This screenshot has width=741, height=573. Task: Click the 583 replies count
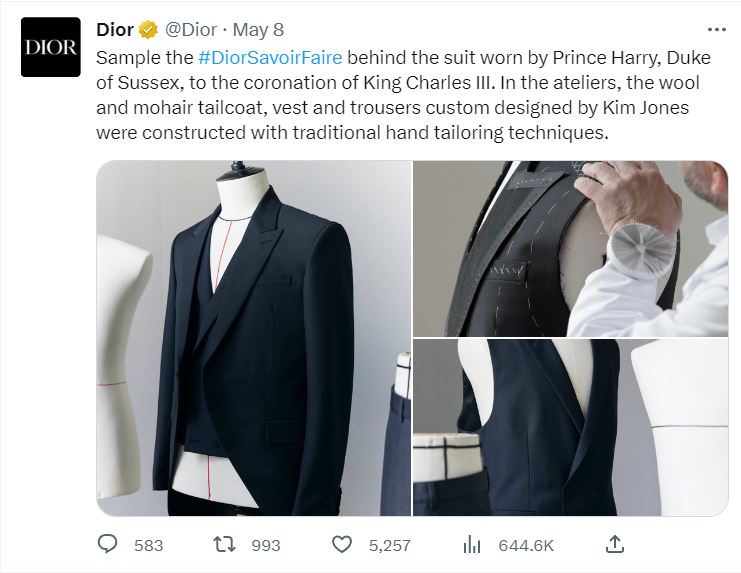click(148, 545)
